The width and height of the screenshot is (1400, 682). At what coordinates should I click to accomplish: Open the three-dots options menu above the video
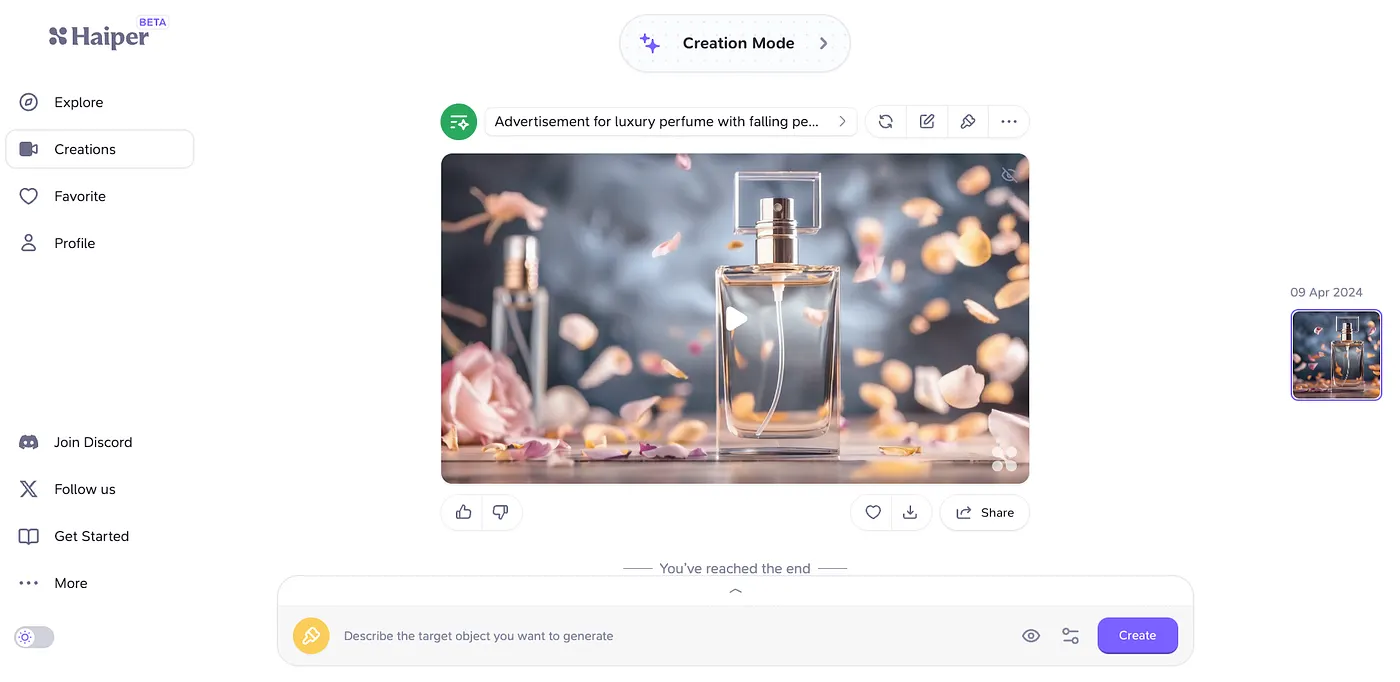1008,122
